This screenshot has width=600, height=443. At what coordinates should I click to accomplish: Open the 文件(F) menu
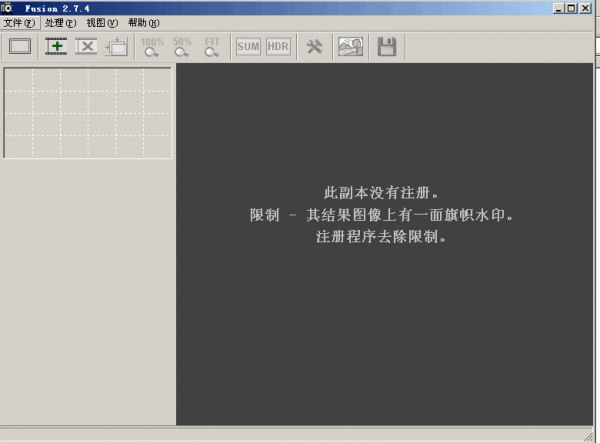pos(19,23)
